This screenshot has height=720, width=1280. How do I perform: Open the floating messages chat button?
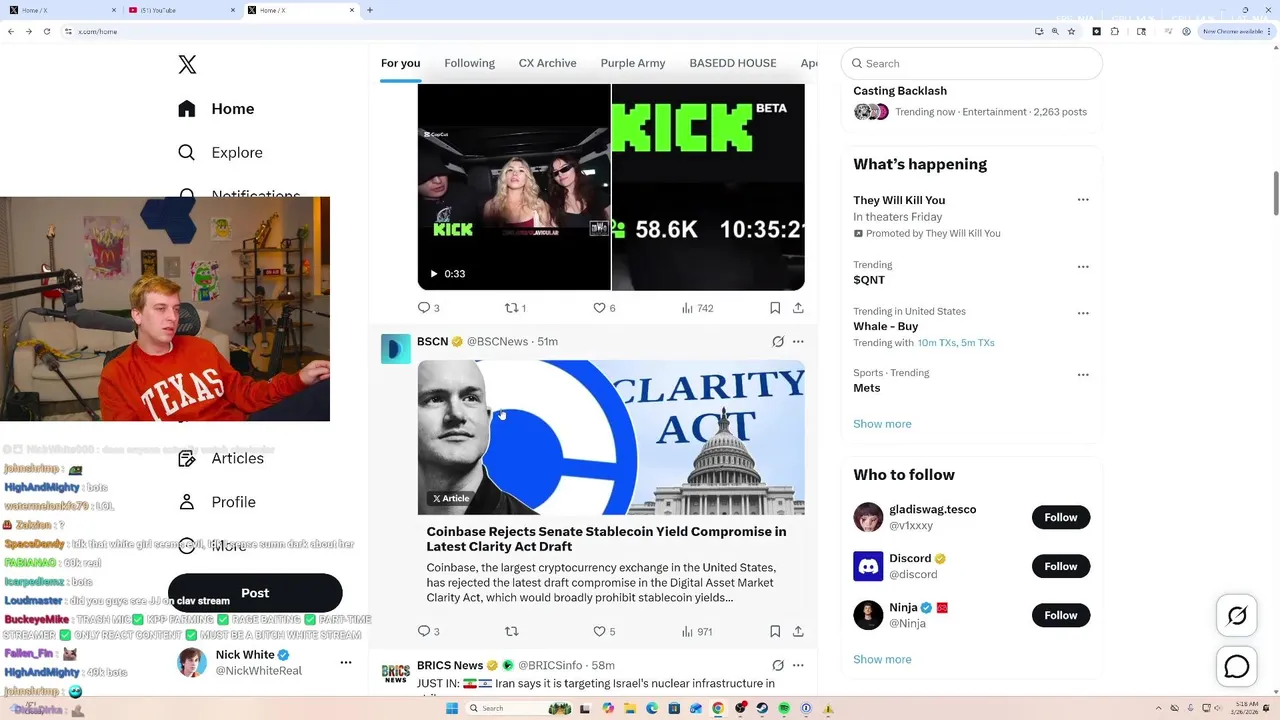[x=1237, y=666]
